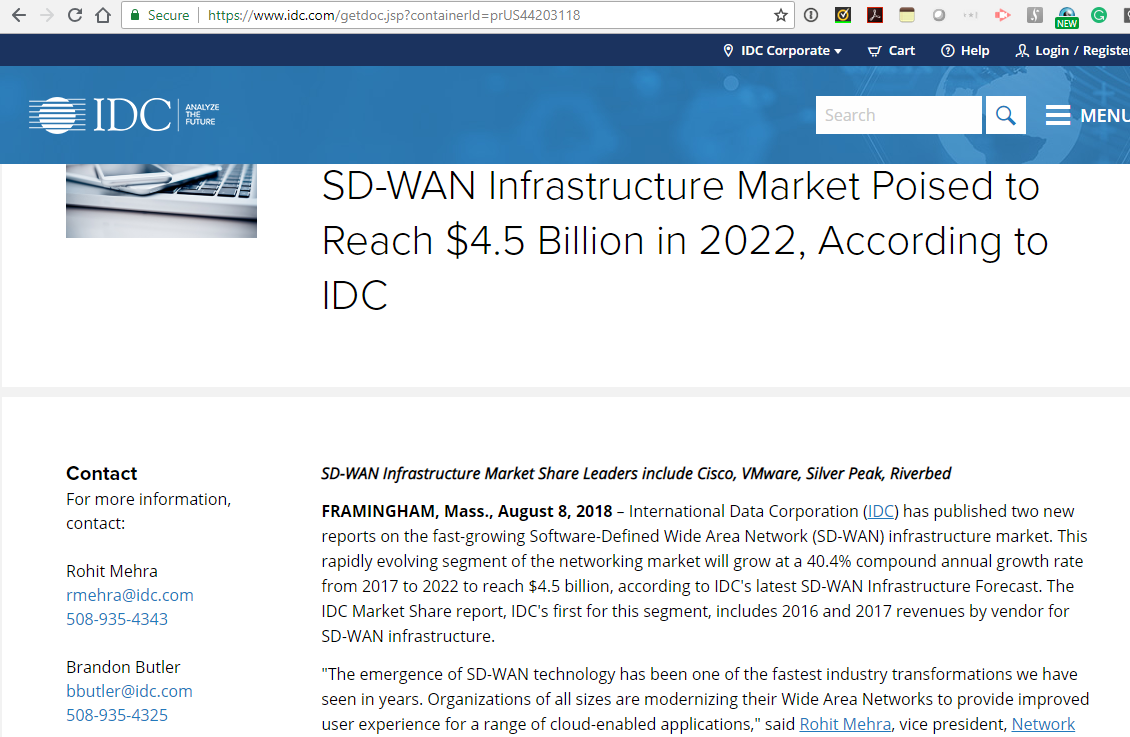The width and height of the screenshot is (1130, 737).
Task: Click the shopping cart icon
Action: tap(874, 50)
